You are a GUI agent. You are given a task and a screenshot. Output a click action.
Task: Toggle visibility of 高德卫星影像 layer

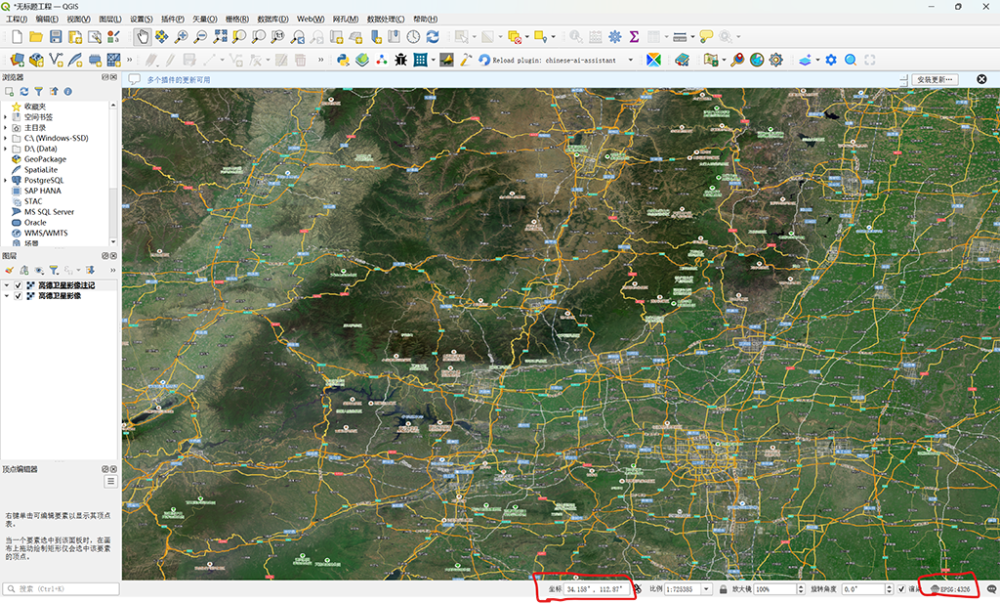coord(18,296)
